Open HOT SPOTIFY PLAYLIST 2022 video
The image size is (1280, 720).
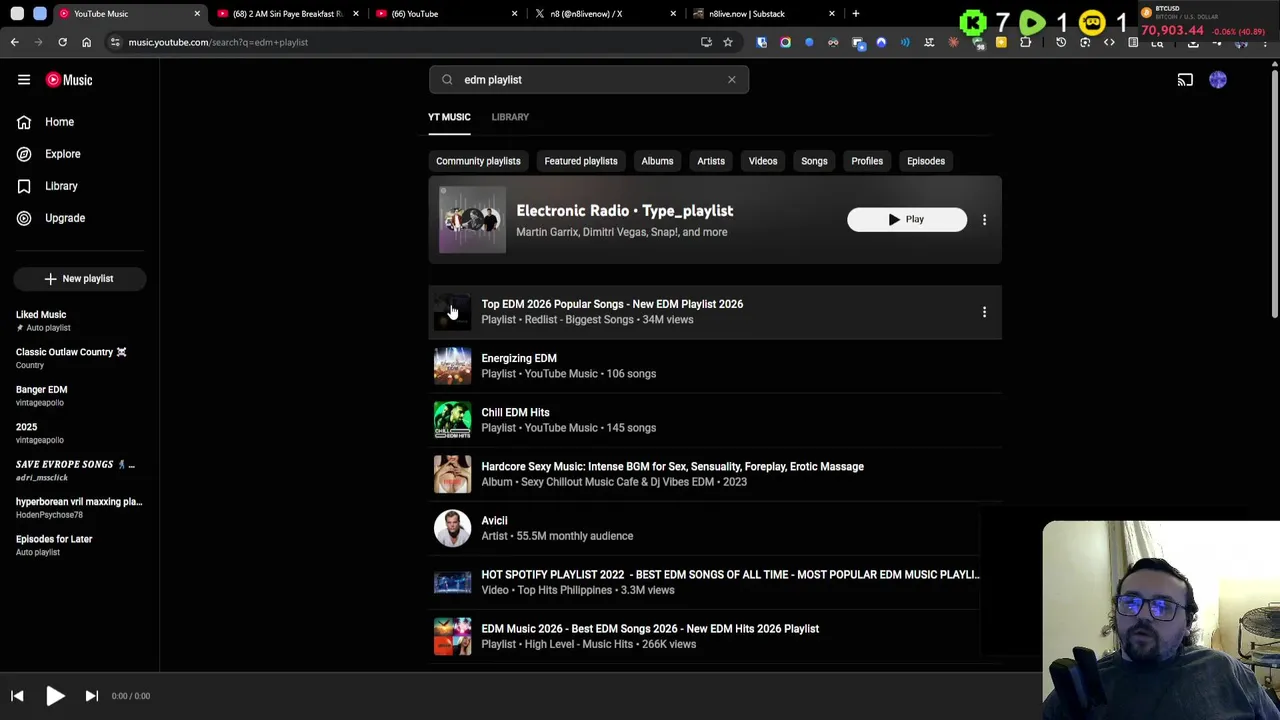click(x=730, y=574)
